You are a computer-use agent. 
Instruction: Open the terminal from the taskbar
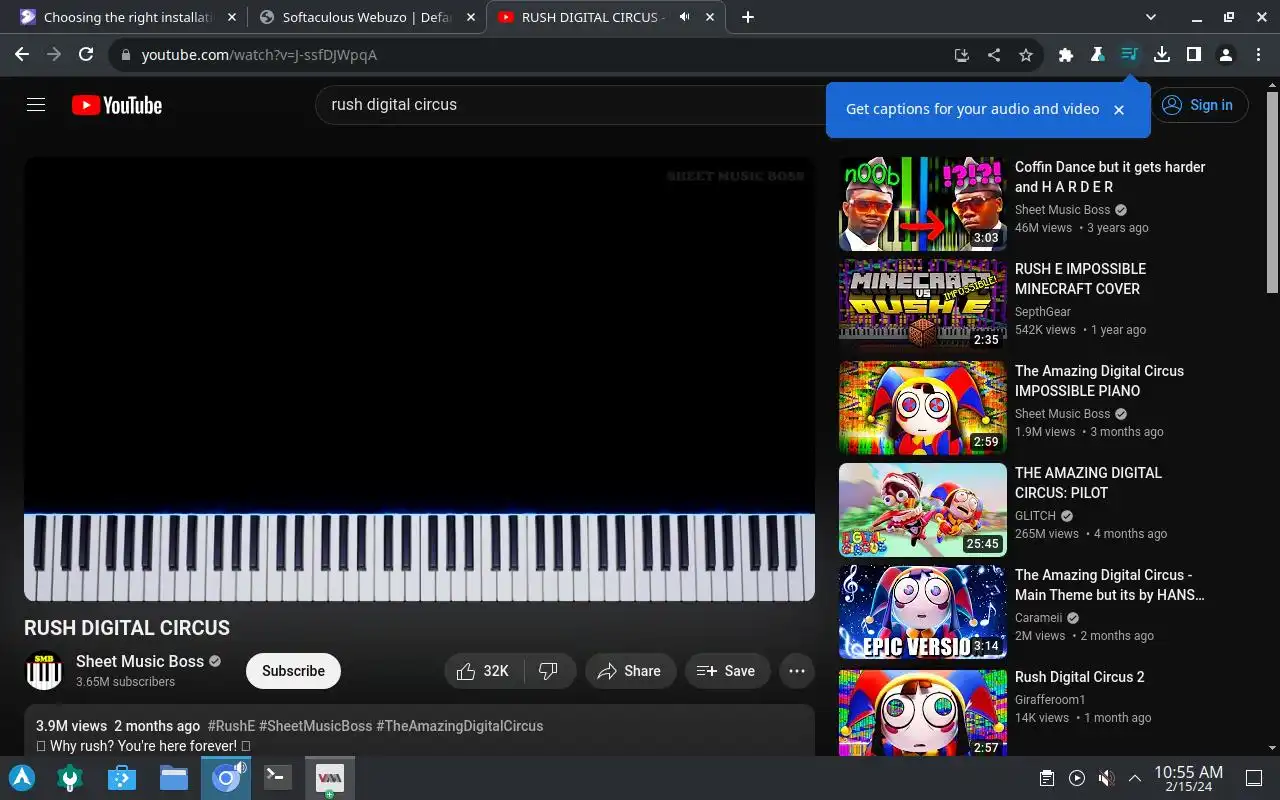pos(277,778)
